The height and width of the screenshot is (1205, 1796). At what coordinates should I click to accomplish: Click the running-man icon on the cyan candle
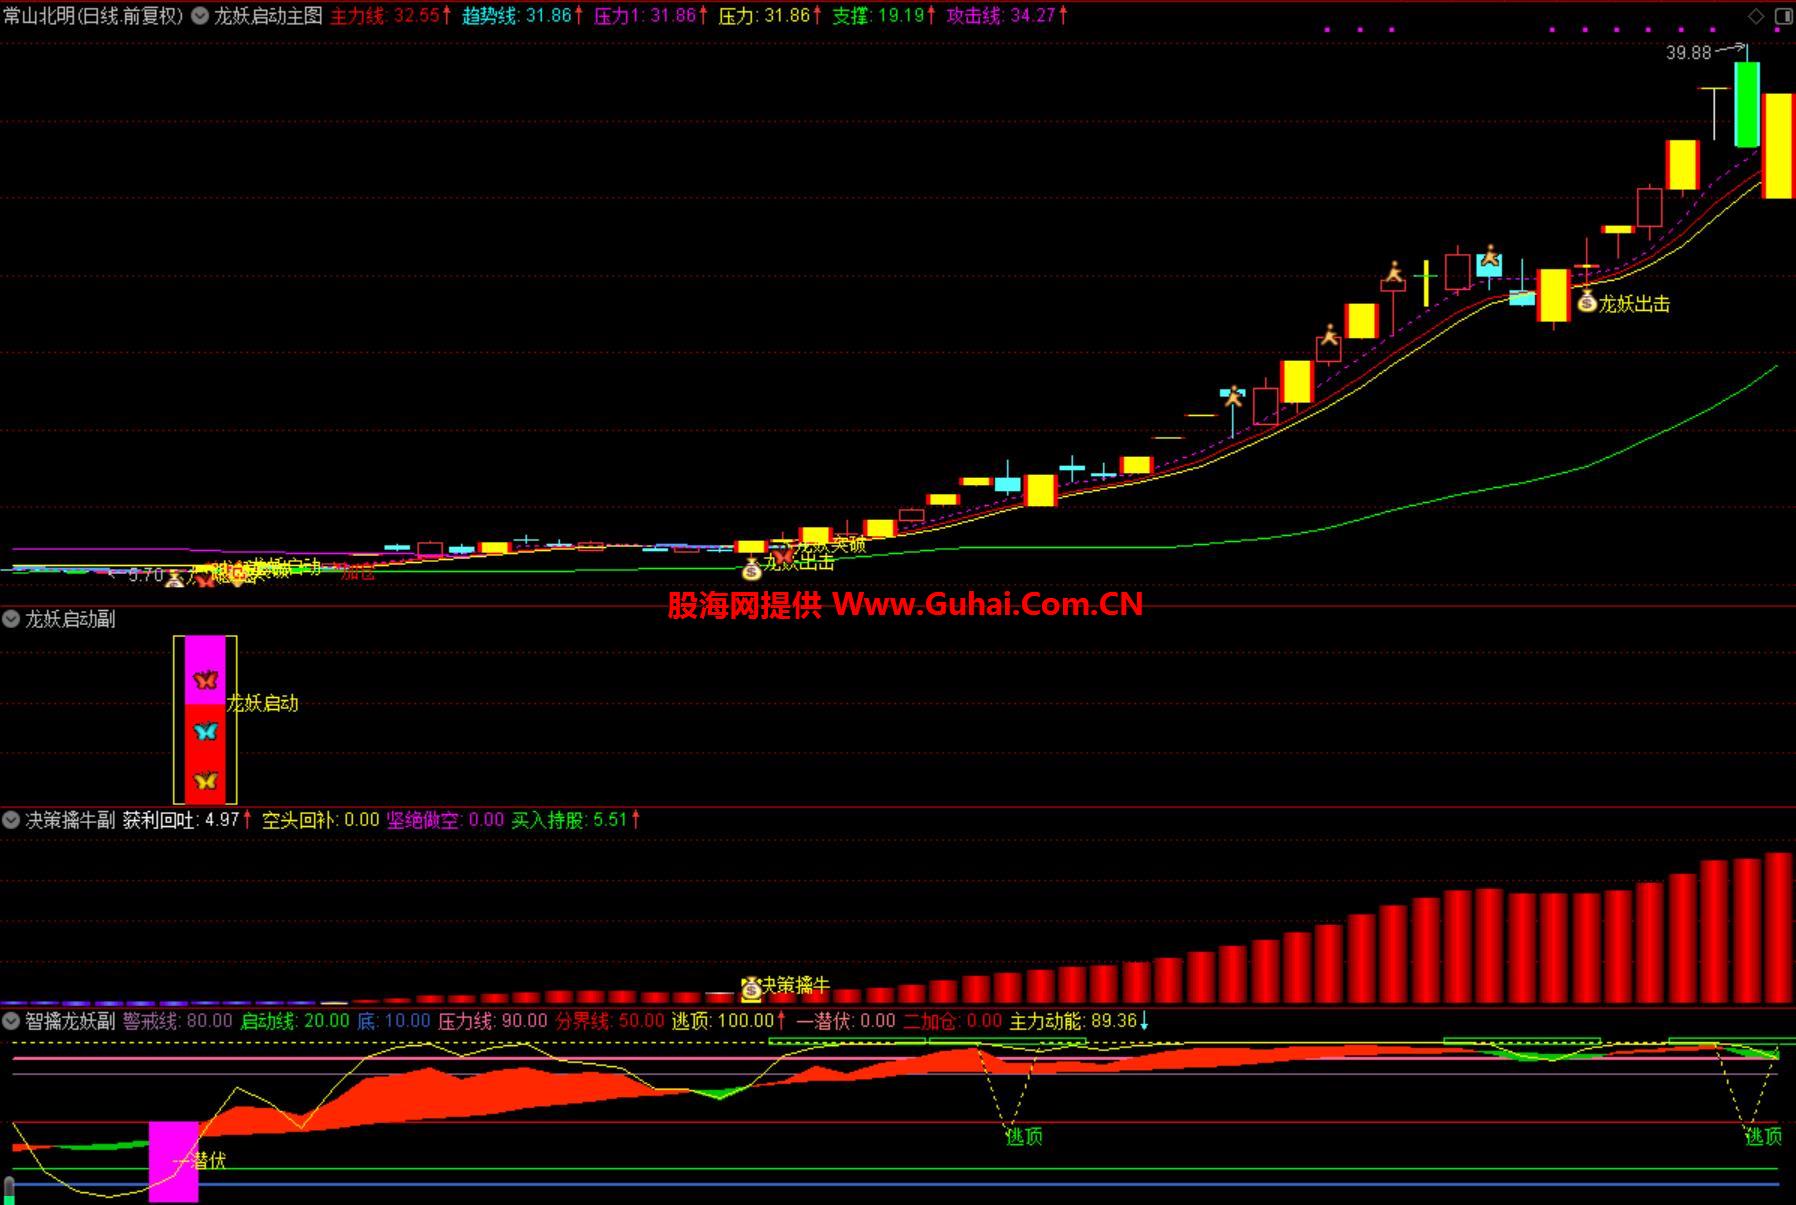coord(1490,256)
